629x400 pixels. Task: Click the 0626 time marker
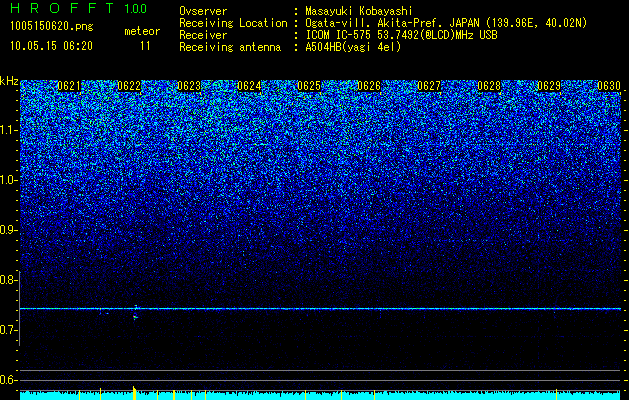369,86
